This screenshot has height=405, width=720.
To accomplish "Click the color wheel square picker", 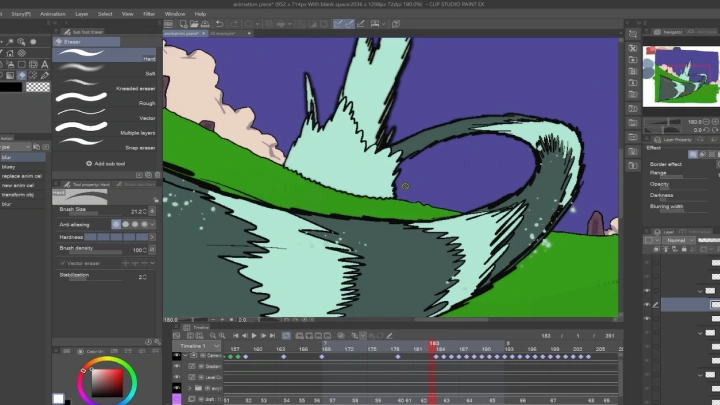I will [x=107, y=382].
